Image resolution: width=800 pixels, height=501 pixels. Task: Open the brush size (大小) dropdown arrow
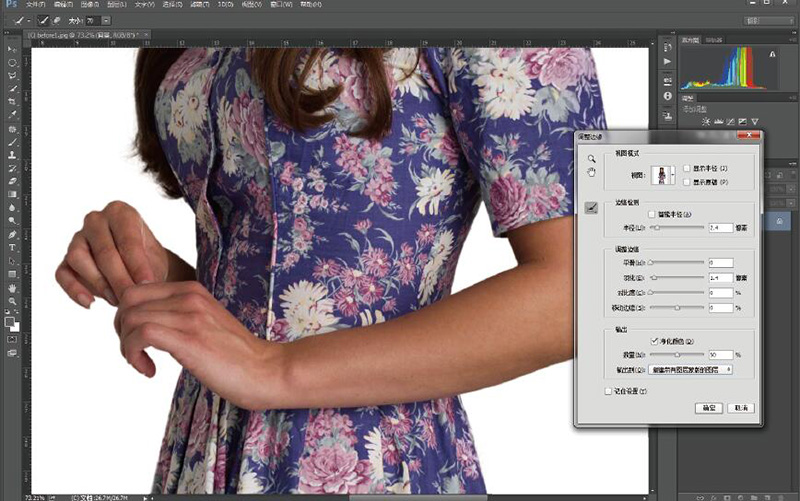tap(106, 19)
